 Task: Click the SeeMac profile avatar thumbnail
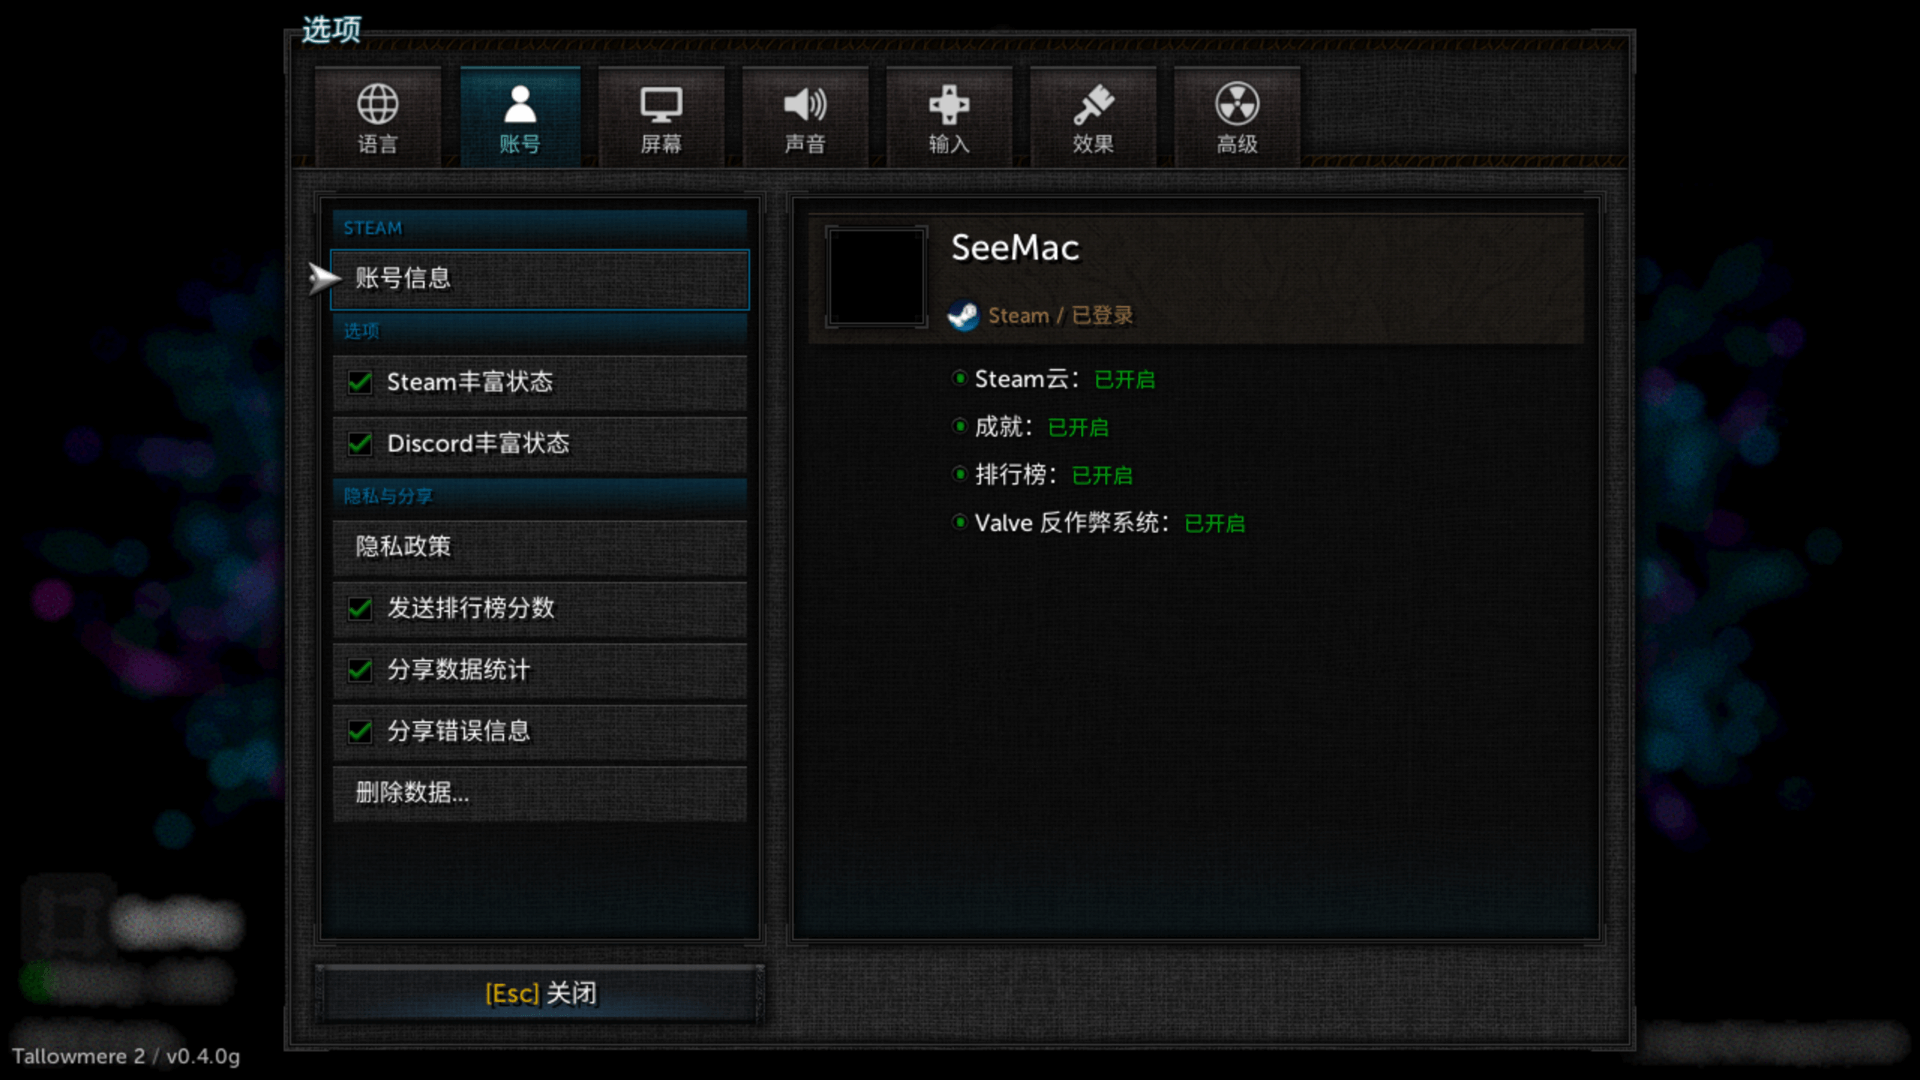(x=876, y=277)
